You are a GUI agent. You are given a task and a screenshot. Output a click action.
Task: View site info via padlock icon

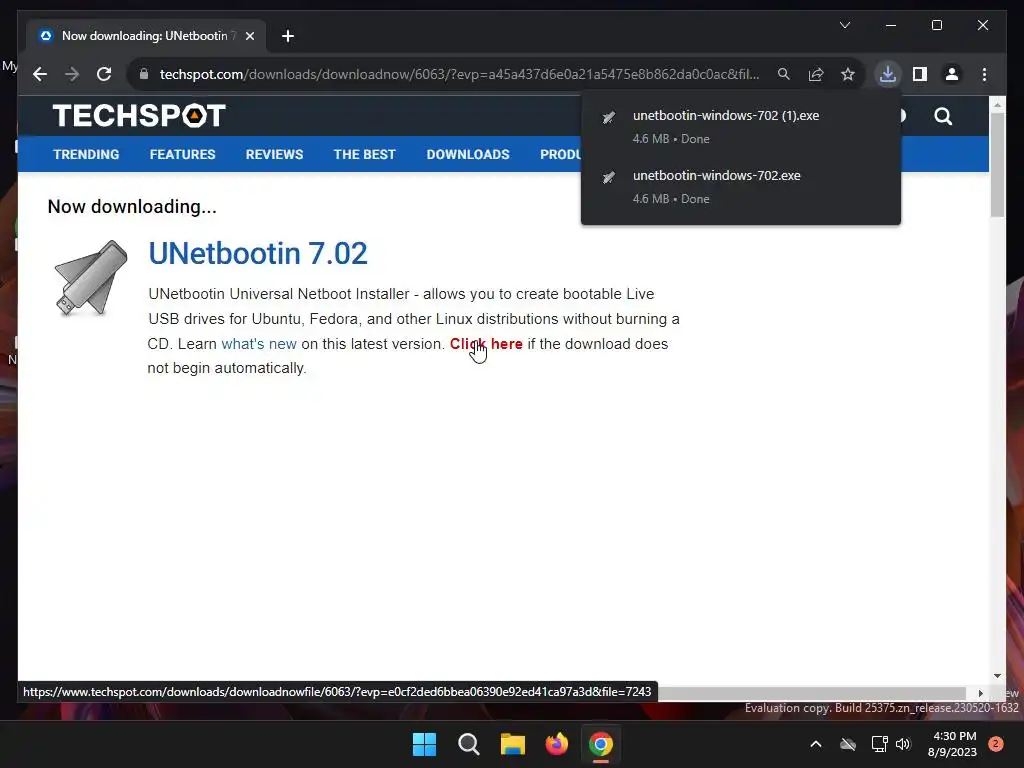coord(144,74)
